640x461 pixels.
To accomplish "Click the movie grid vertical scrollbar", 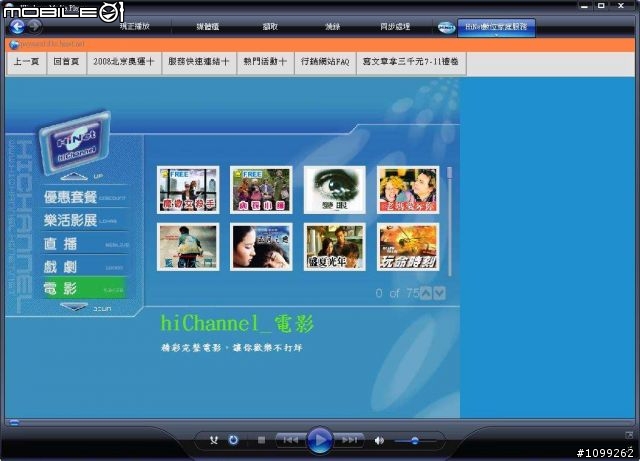I will pos(450,220).
